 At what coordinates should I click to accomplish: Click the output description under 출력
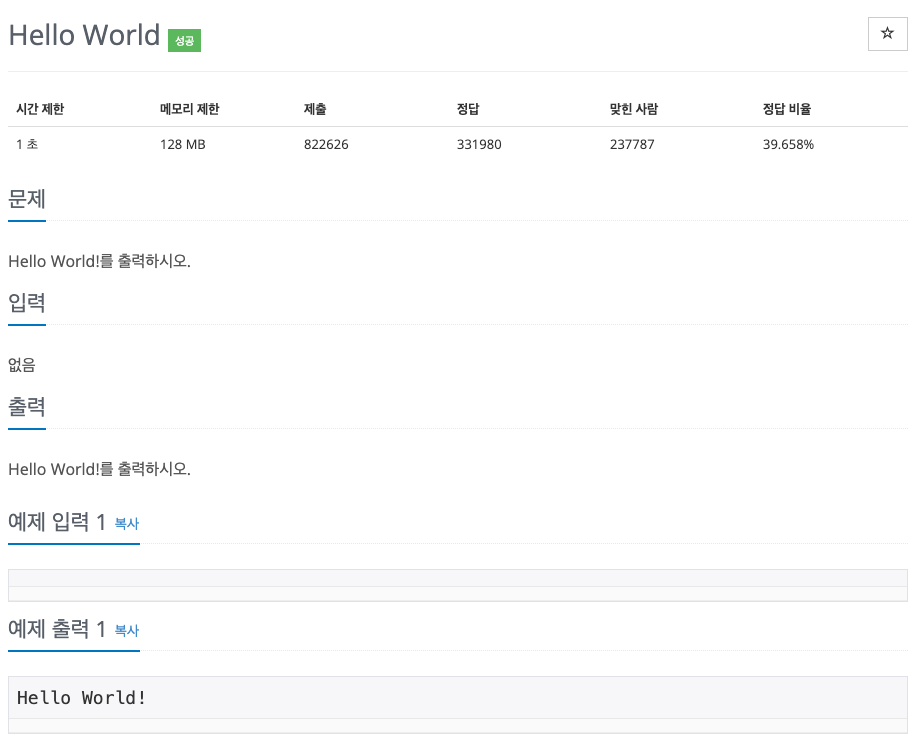pyautogui.click(x=99, y=469)
